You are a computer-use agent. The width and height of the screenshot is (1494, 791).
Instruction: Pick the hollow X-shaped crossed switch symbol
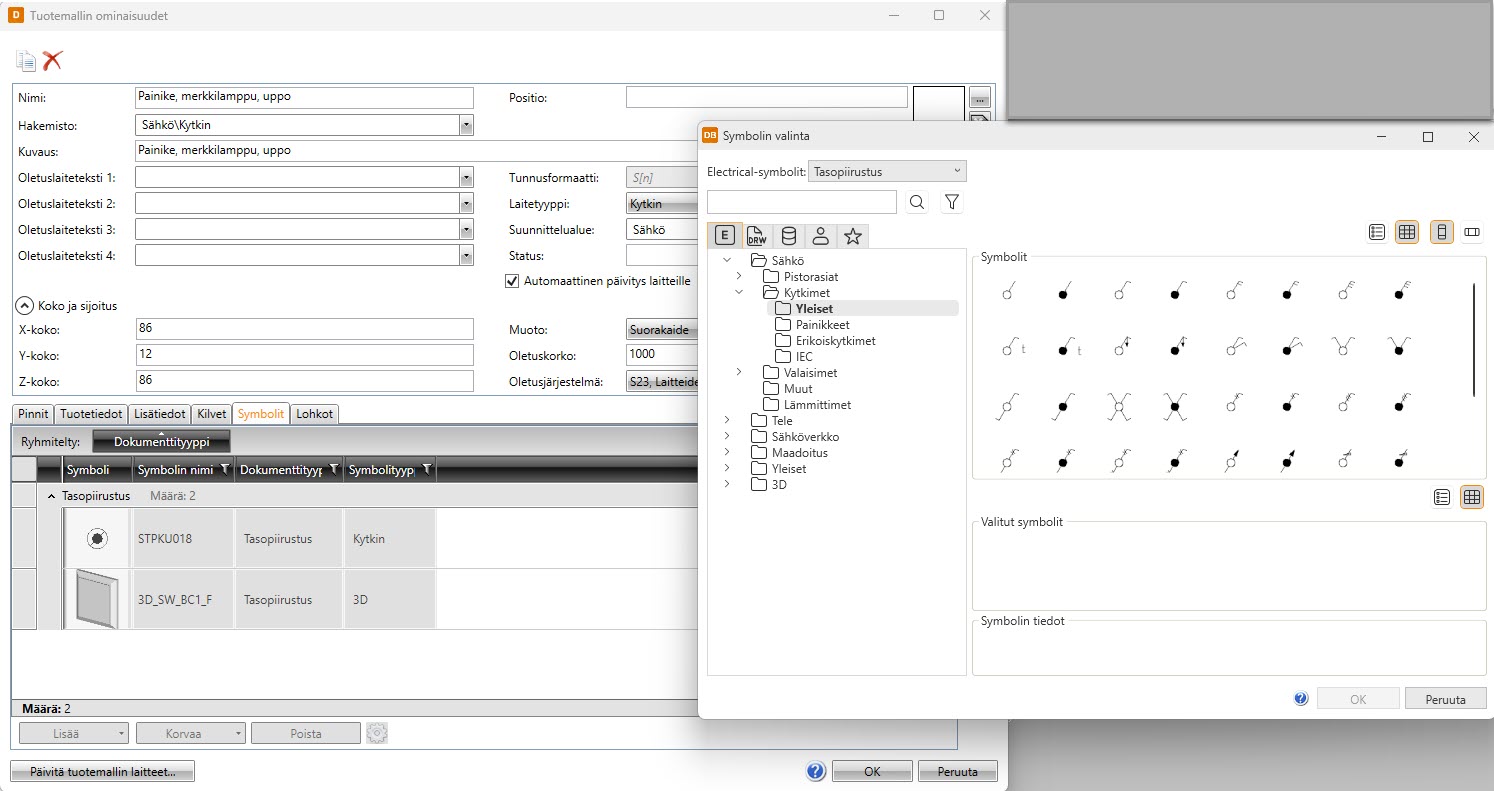pos(1117,405)
